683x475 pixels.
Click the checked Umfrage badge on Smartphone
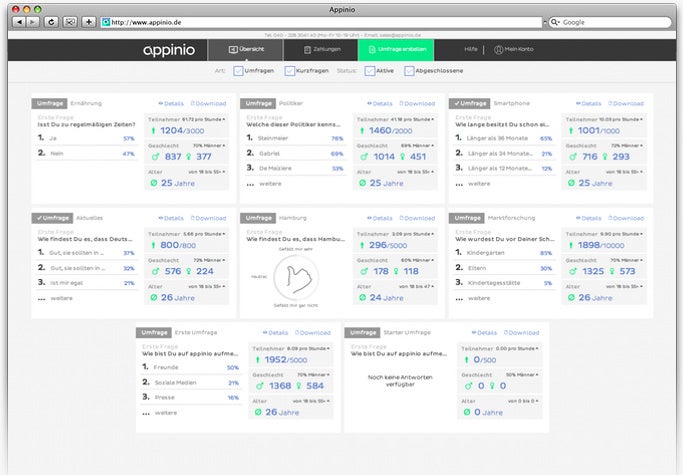[x=469, y=103]
